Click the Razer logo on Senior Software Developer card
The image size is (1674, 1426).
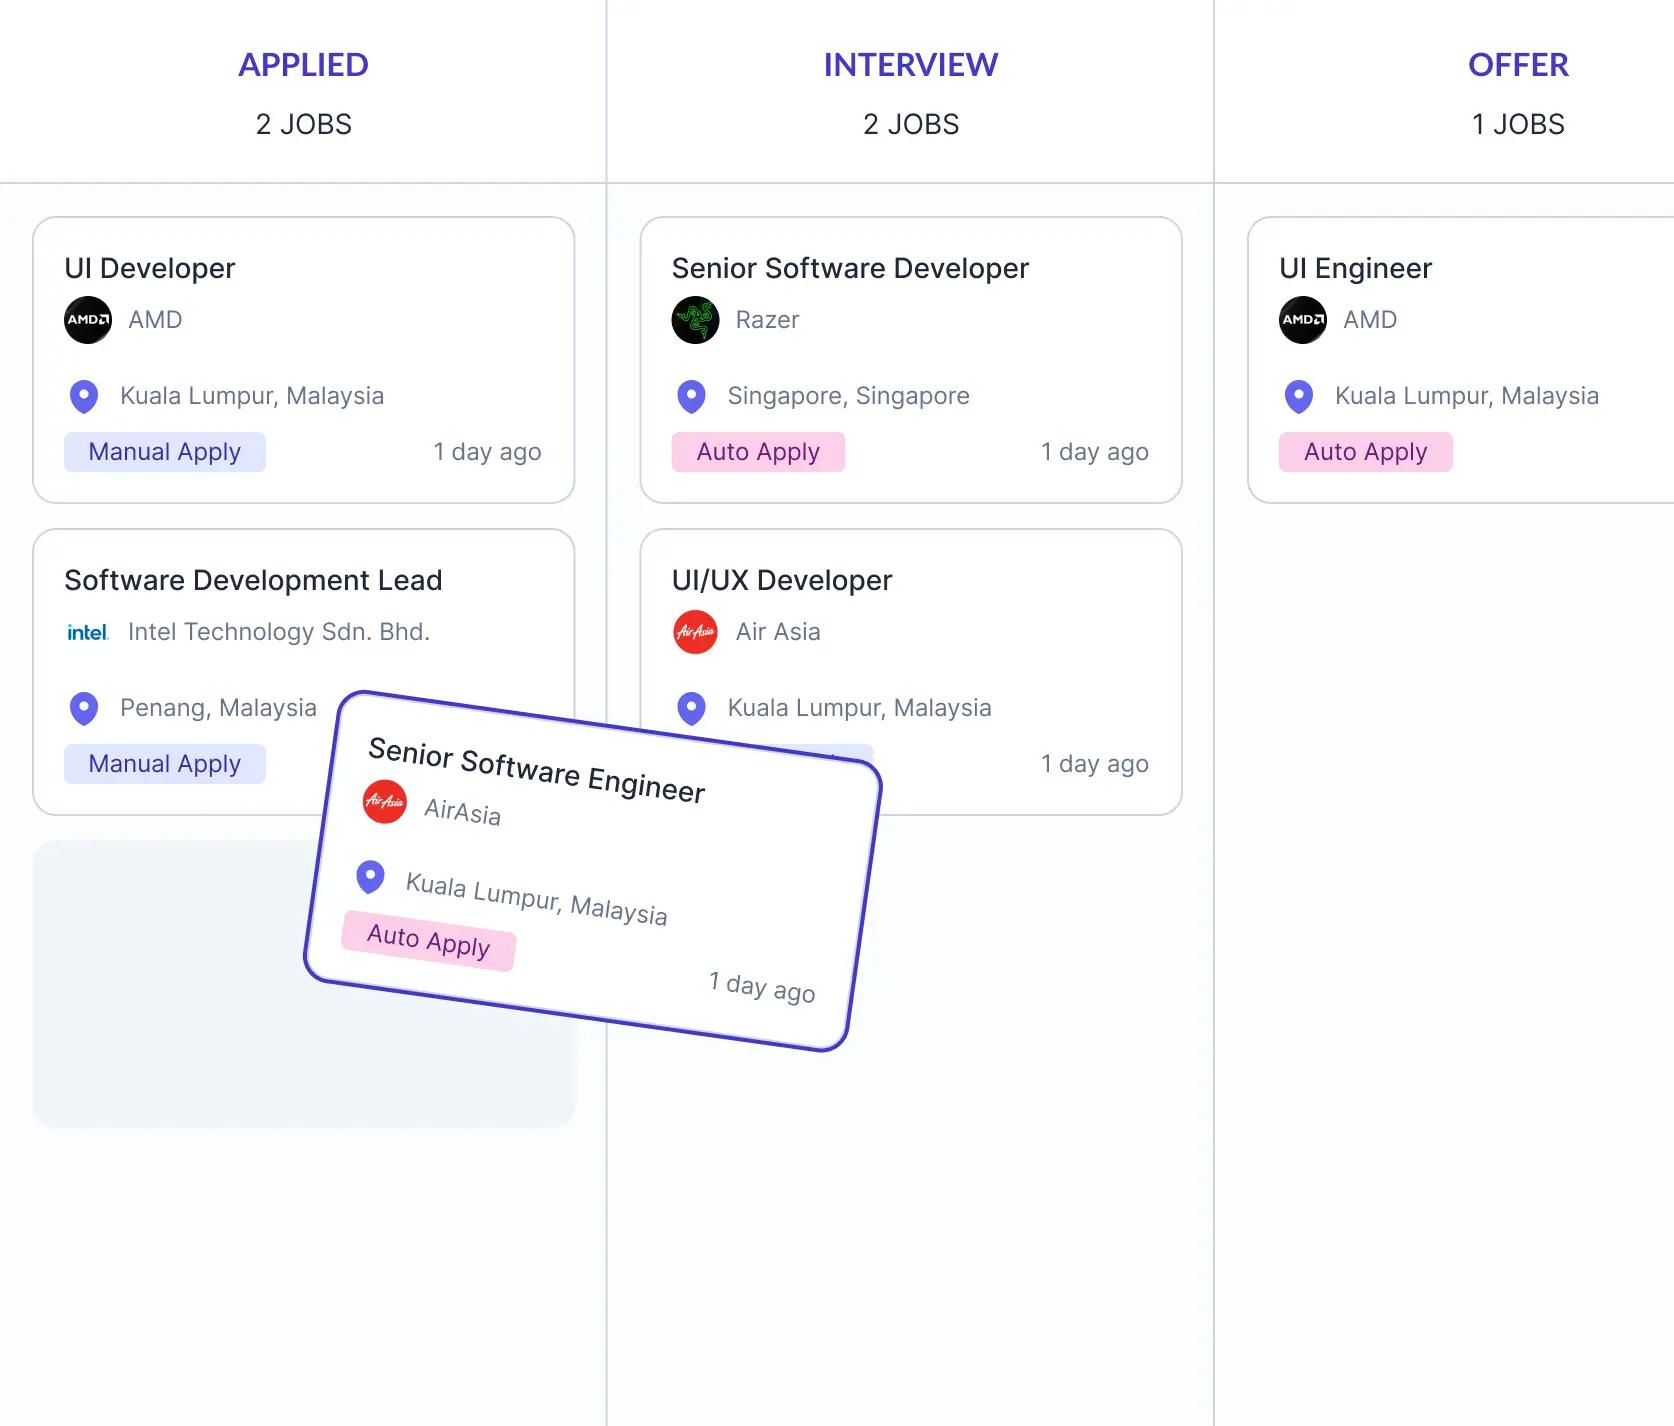click(695, 320)
